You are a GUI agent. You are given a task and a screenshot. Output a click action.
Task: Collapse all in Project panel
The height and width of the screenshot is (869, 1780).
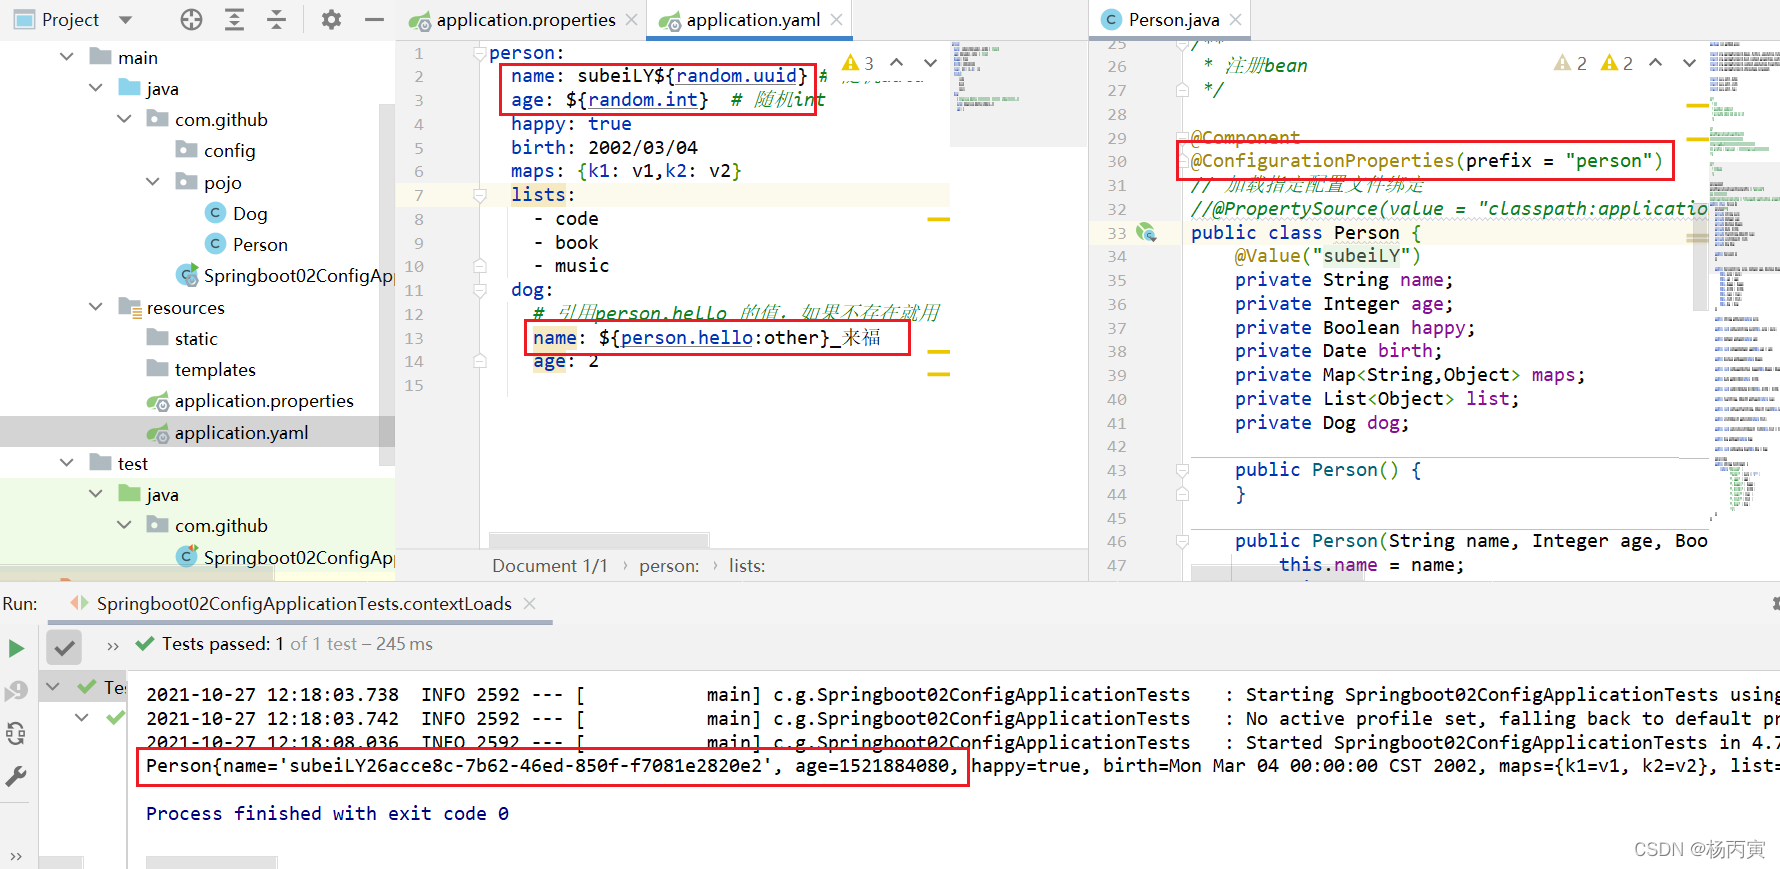click(x=277, y=19)
